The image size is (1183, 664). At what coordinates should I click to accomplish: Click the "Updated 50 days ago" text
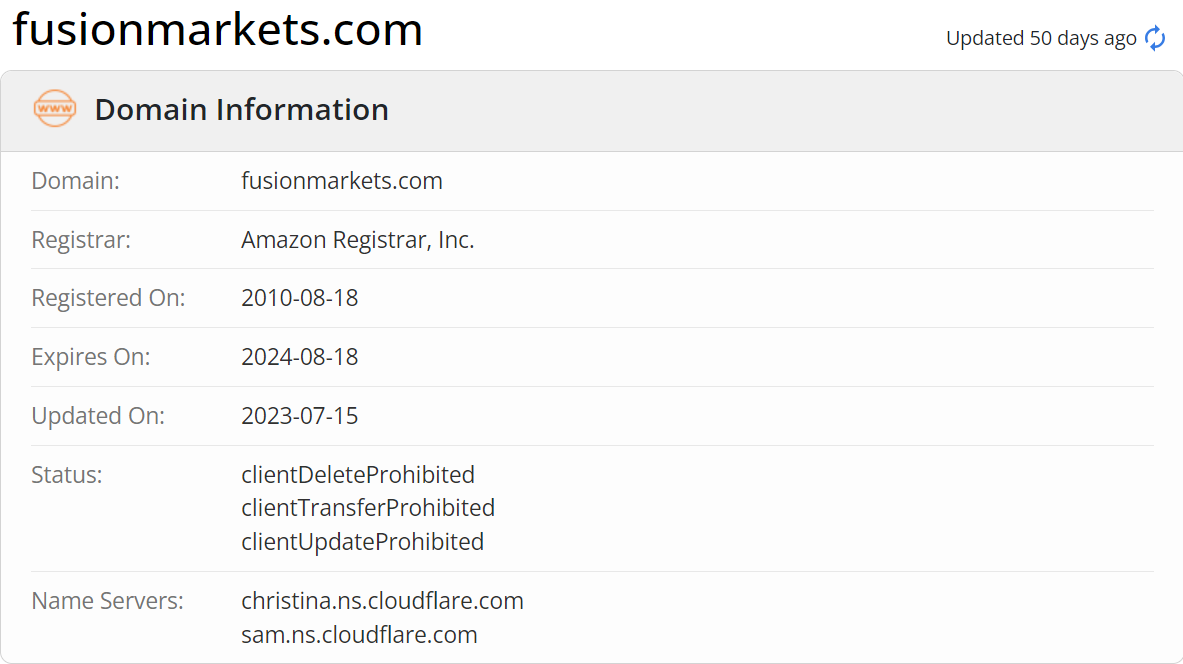click(x=1041, y=39)
